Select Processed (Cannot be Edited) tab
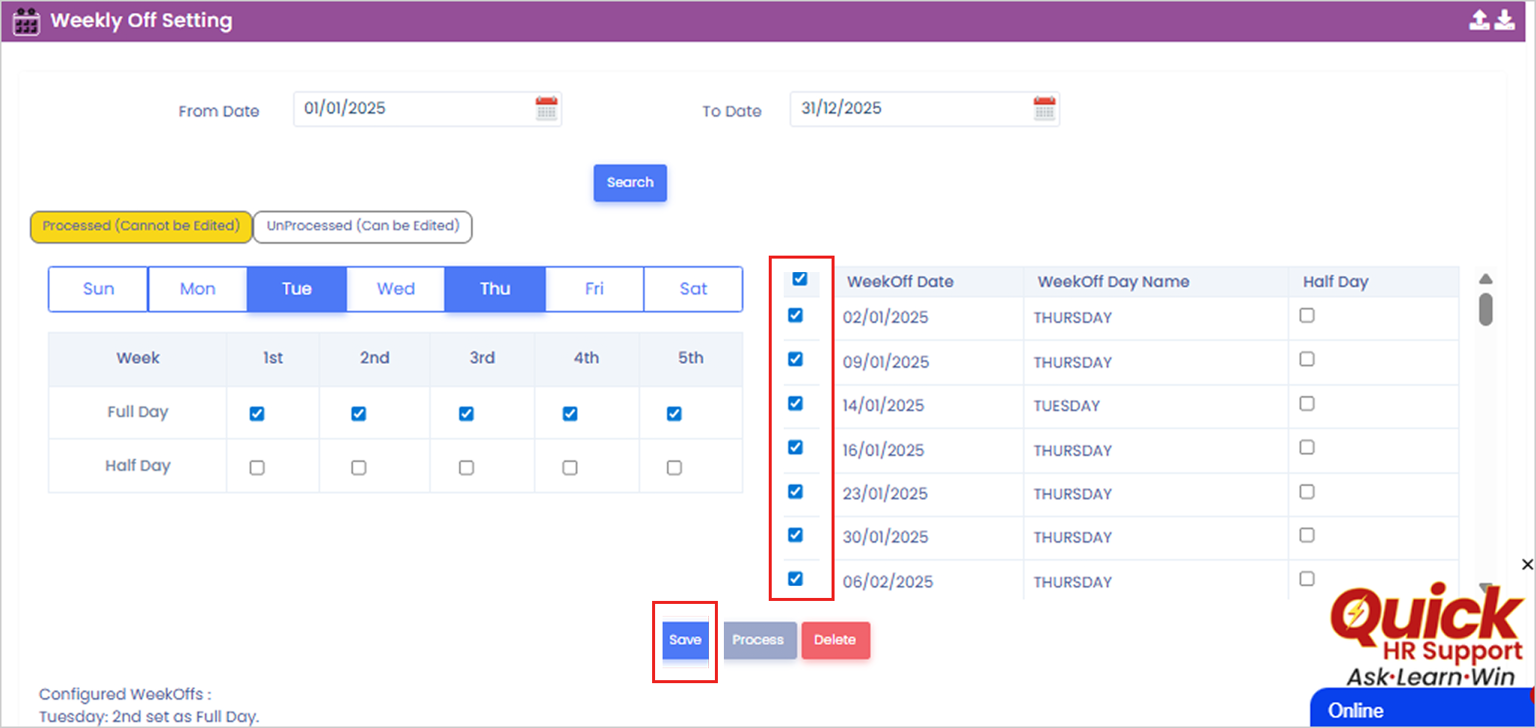The height and width of the screenshot is (728, 1536). pos(140,226)
